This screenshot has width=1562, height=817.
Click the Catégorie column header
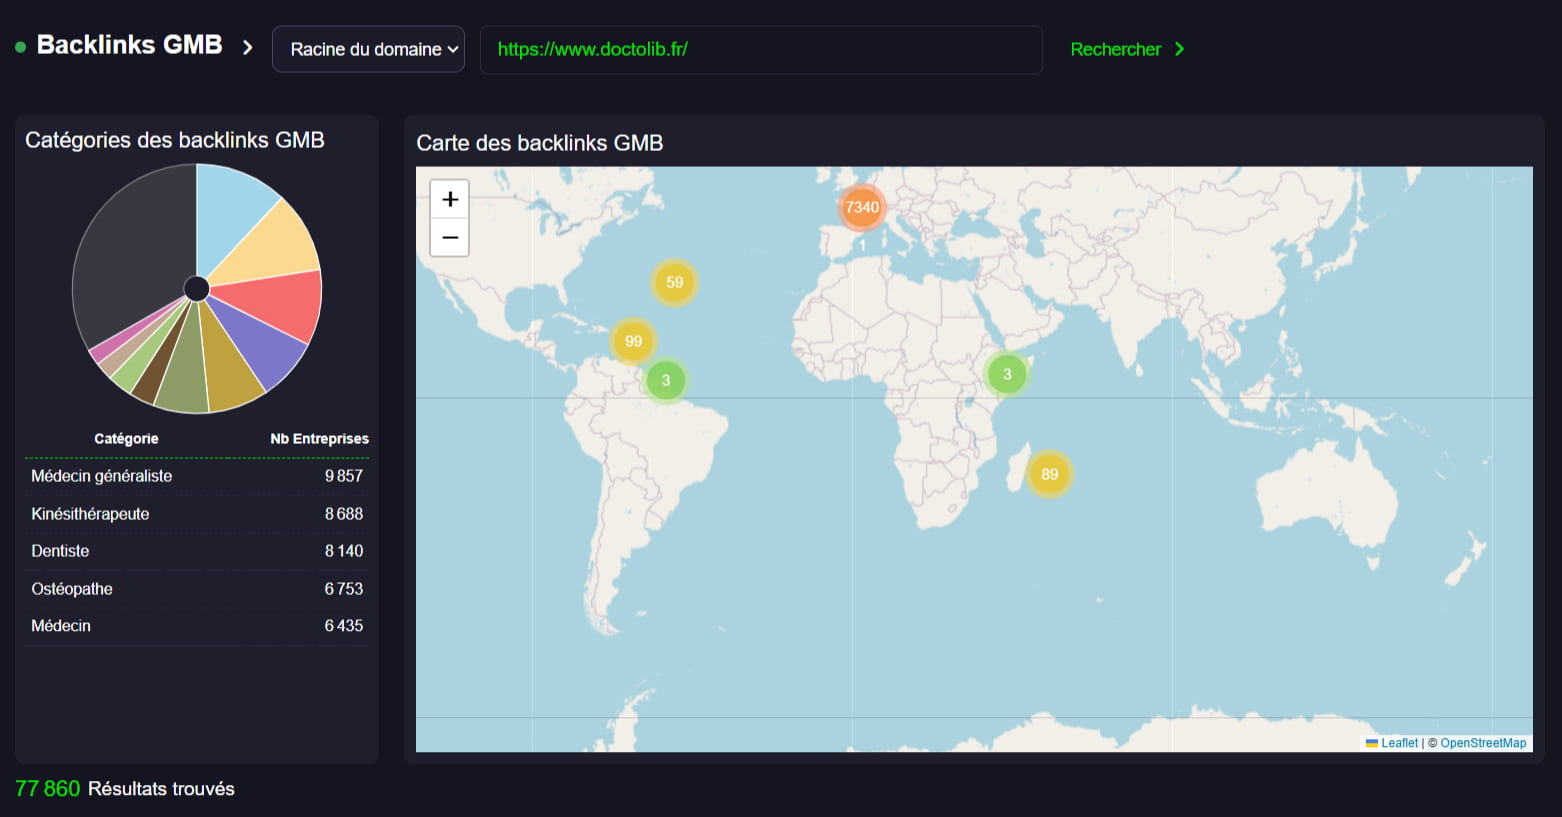(x=126, y=439)
